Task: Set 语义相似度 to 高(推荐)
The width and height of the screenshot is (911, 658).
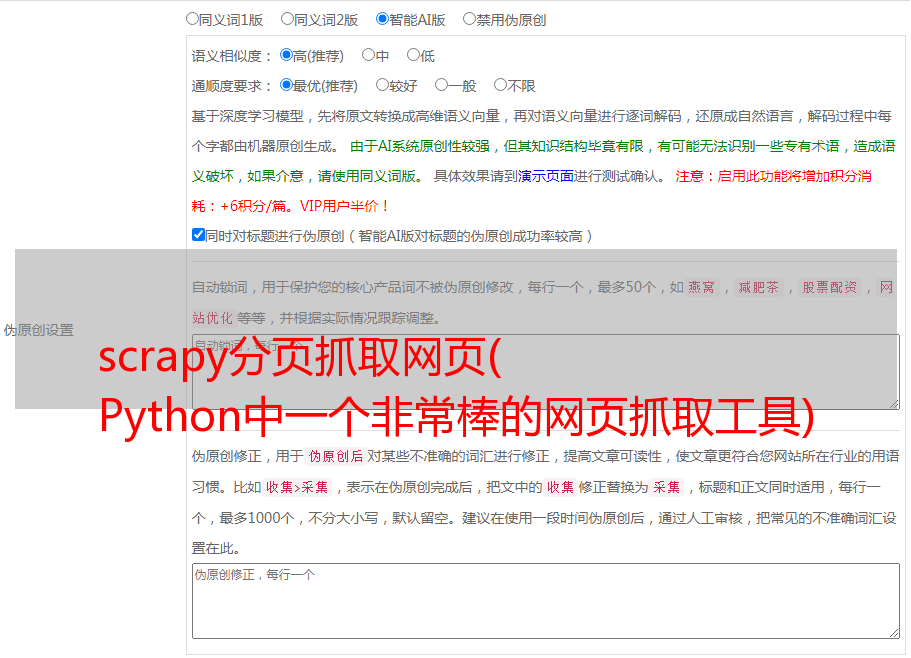Action: pos(286,55)
